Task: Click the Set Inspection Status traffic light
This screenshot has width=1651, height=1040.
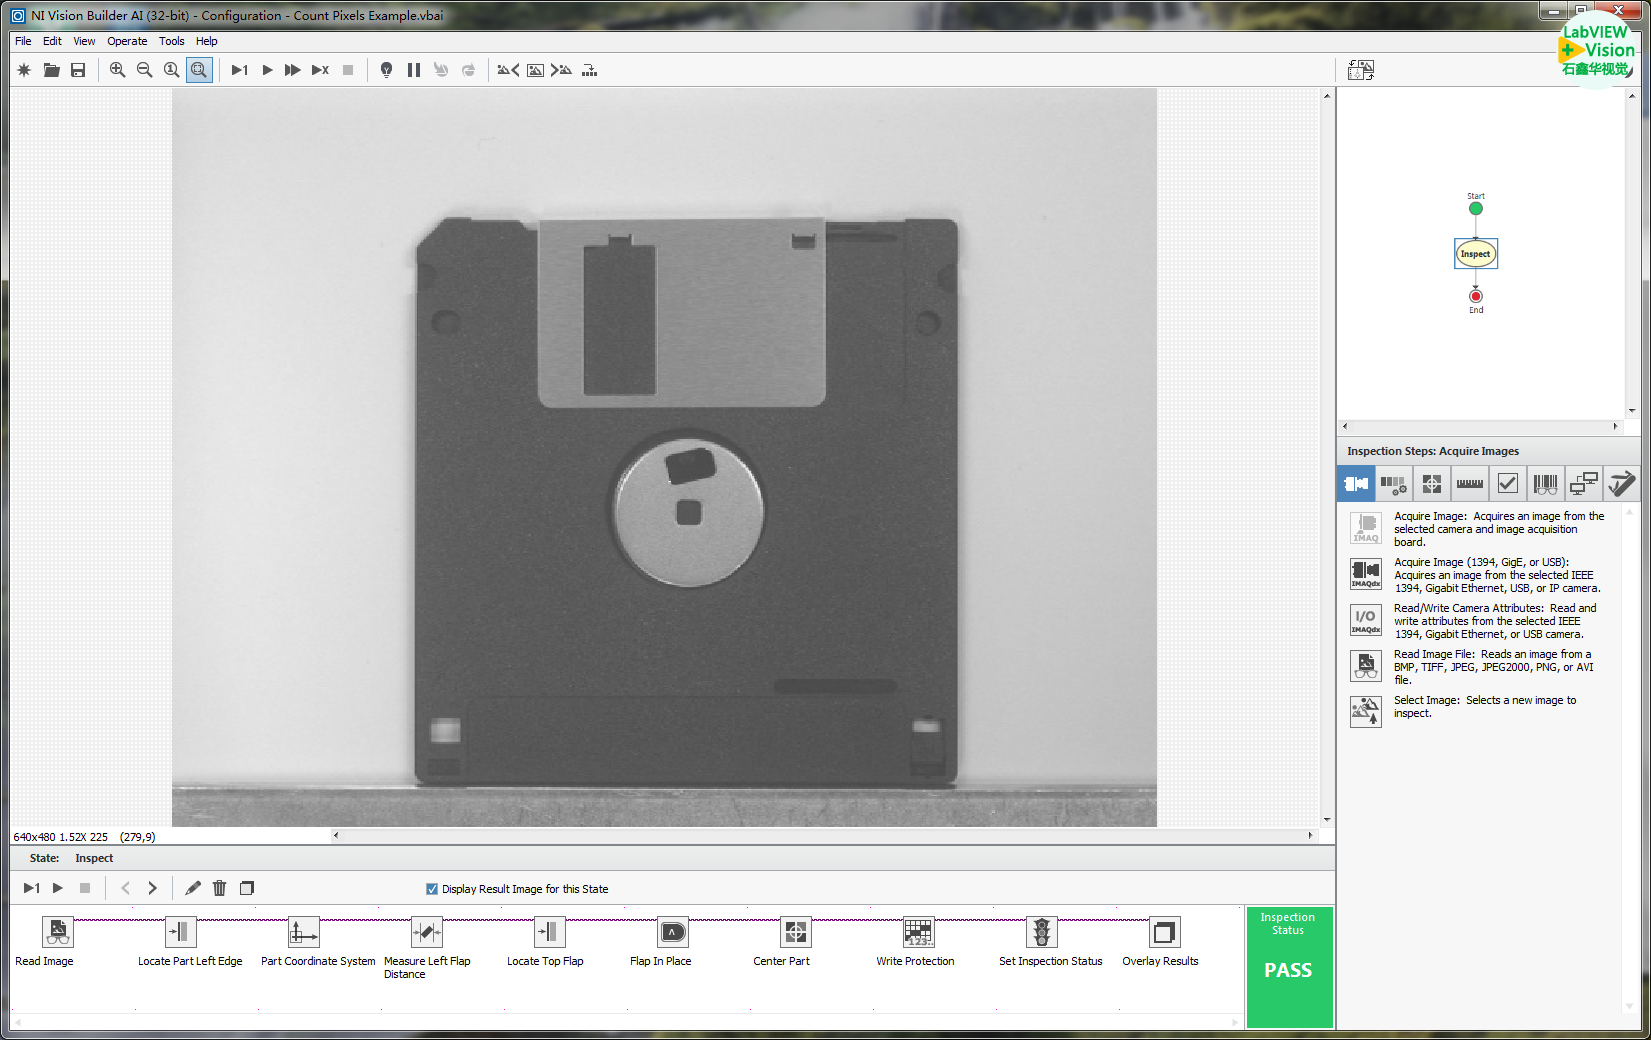Action: 1041,933
